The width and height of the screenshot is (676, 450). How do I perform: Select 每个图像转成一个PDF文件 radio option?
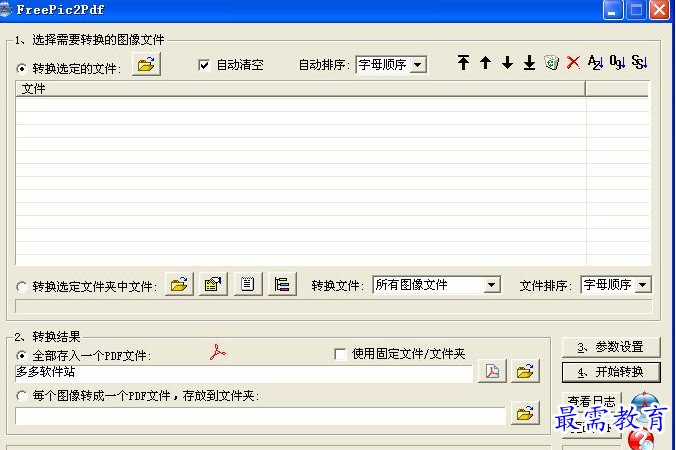(21, 395)
